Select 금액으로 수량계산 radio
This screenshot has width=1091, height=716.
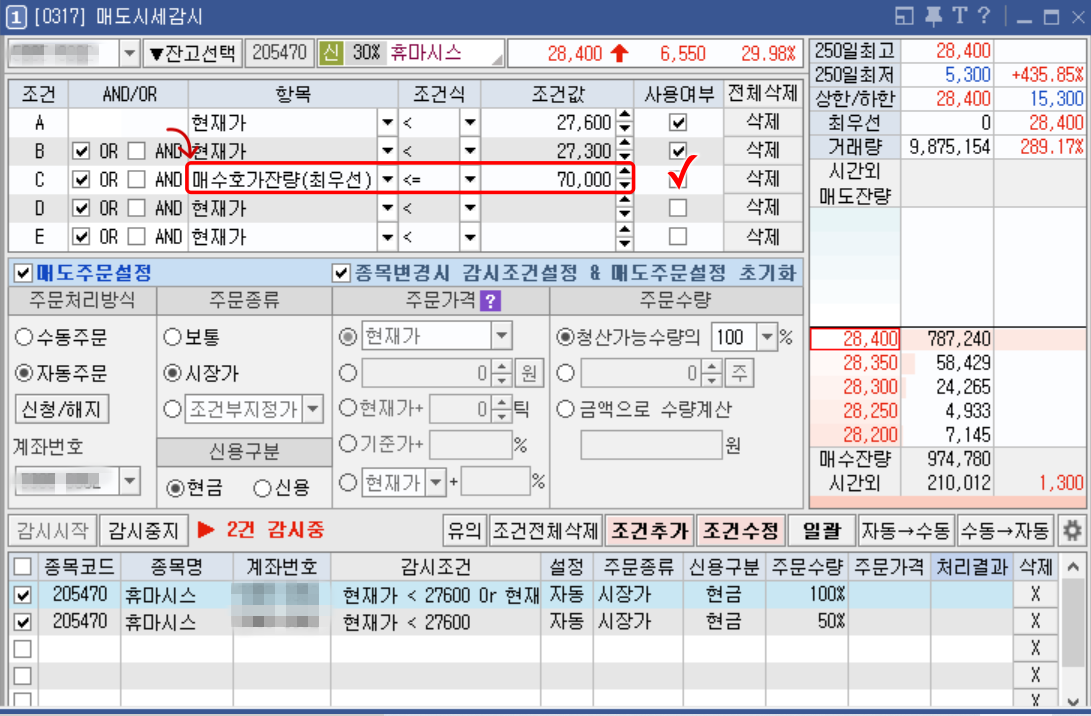[x=566, y=409]
